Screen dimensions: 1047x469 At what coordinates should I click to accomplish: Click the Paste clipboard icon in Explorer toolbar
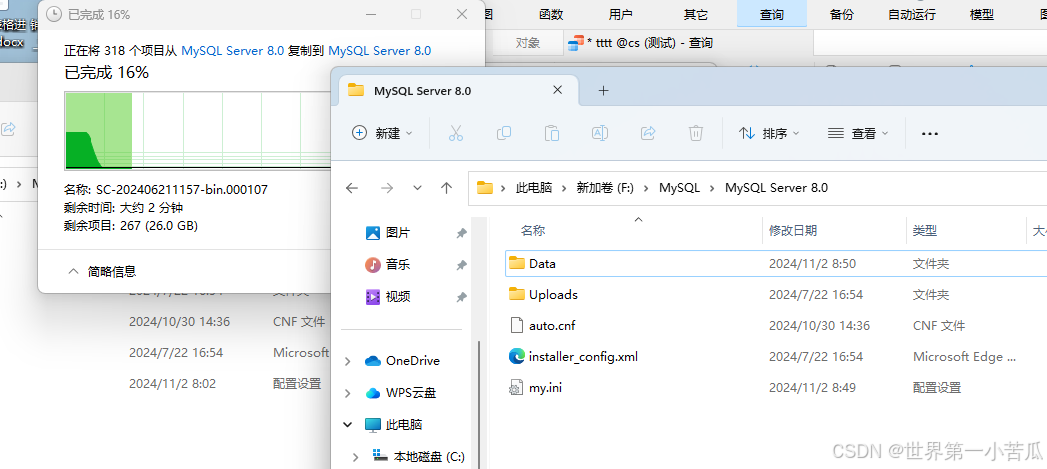tap(552, 133)
